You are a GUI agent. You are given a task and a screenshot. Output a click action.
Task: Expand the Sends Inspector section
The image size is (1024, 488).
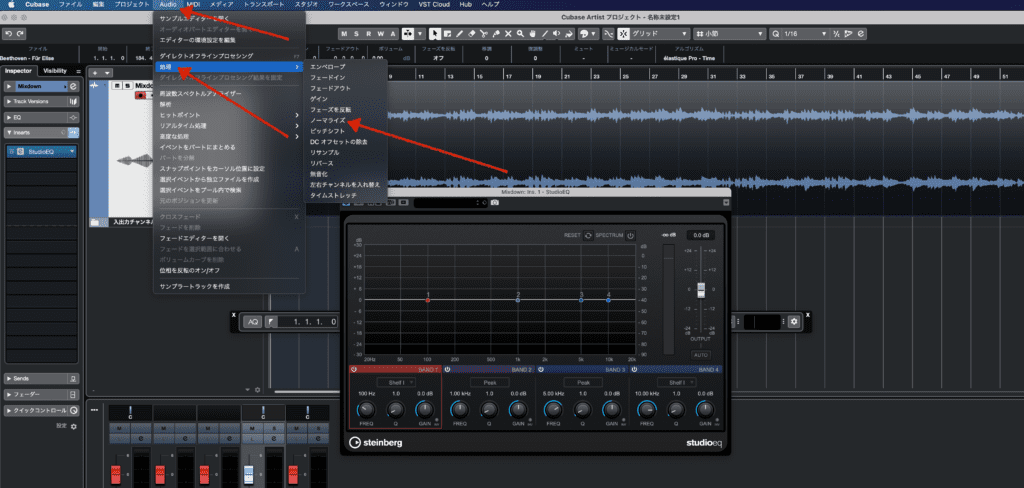pos(8,378)
